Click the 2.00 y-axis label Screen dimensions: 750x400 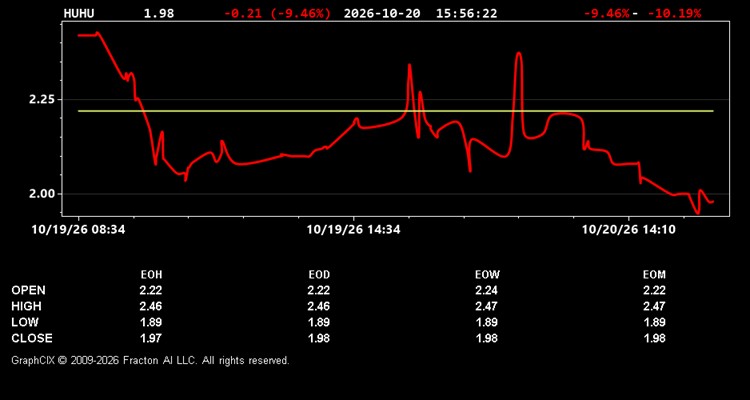click(43, 194)
